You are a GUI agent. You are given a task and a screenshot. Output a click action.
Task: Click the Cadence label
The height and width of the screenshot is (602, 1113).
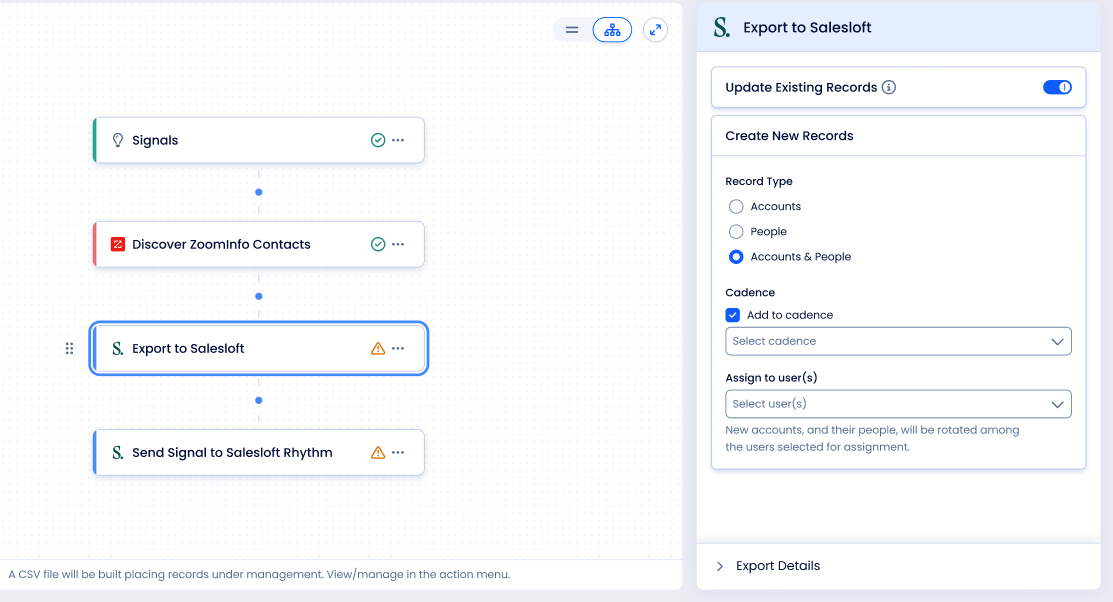click(750, 292)
